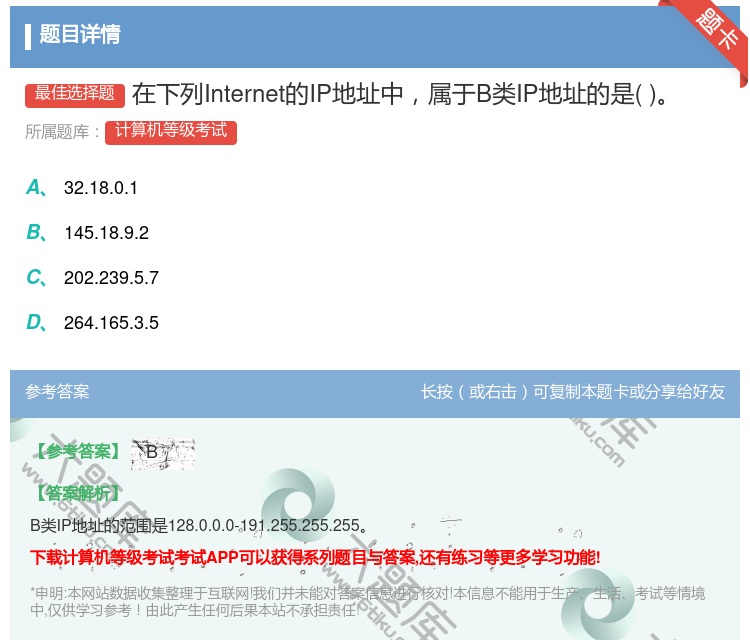
Task: Open the 计算机等级考试 question bank tag
Action: tap(171, 132)
